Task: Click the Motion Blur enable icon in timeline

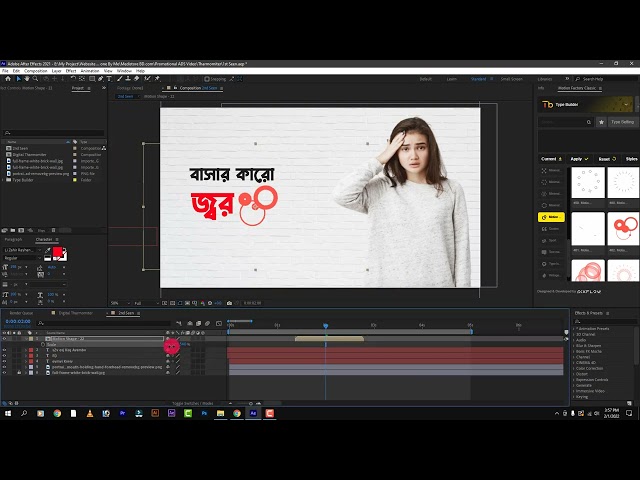Action: (x=207, y=323)
